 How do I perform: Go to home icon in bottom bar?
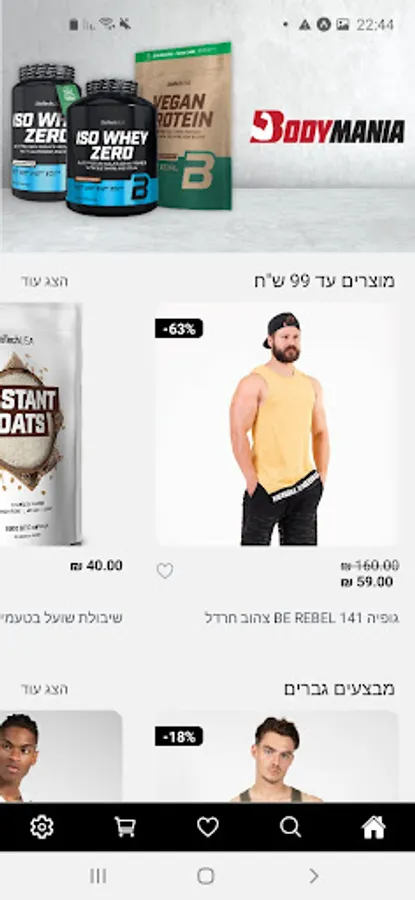point(373,827)
